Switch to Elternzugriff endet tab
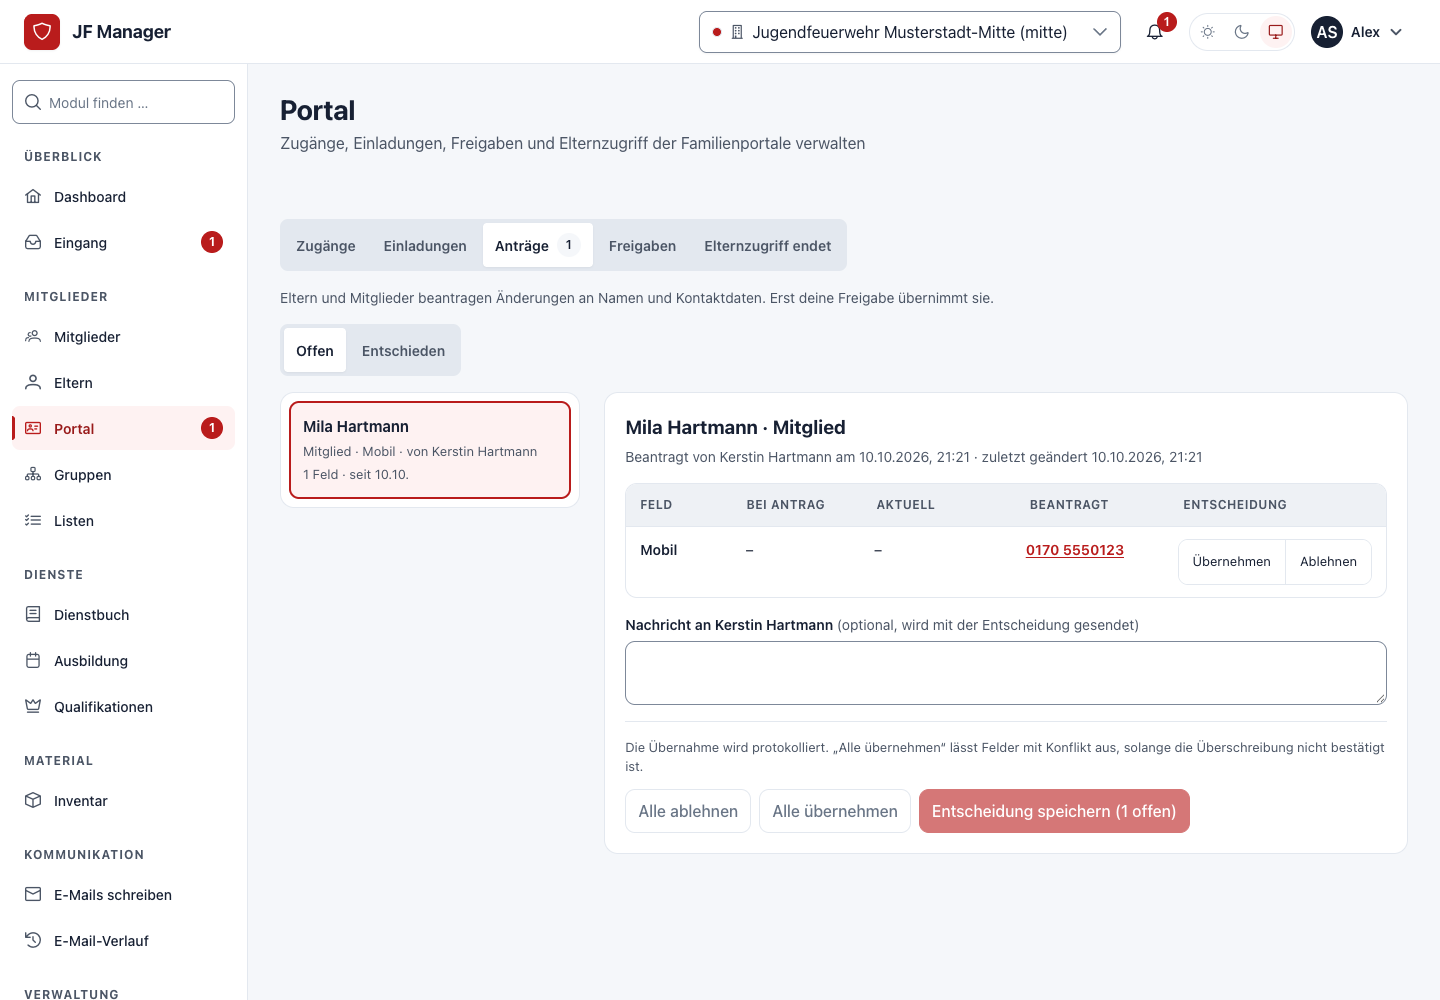Image resolution: width=1440 pixels, height=1000 pixels. tap(768, 245)
